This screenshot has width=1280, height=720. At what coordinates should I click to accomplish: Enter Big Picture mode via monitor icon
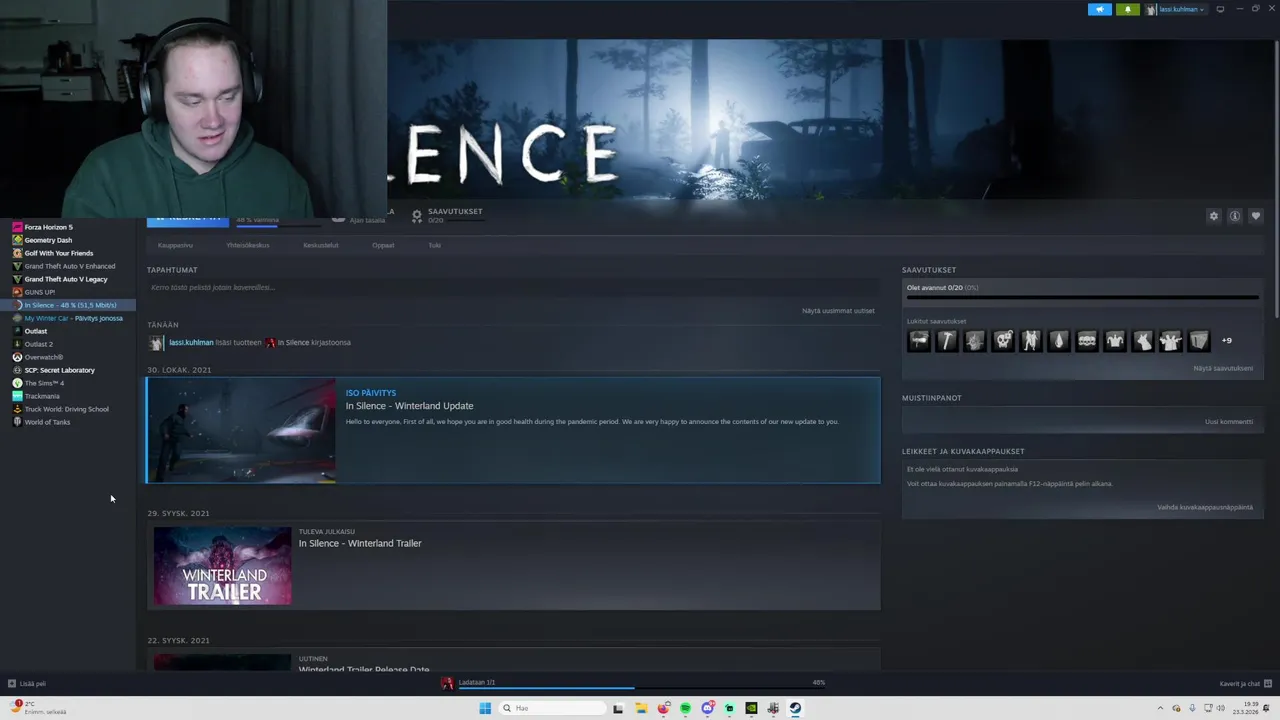[1220, 9]
